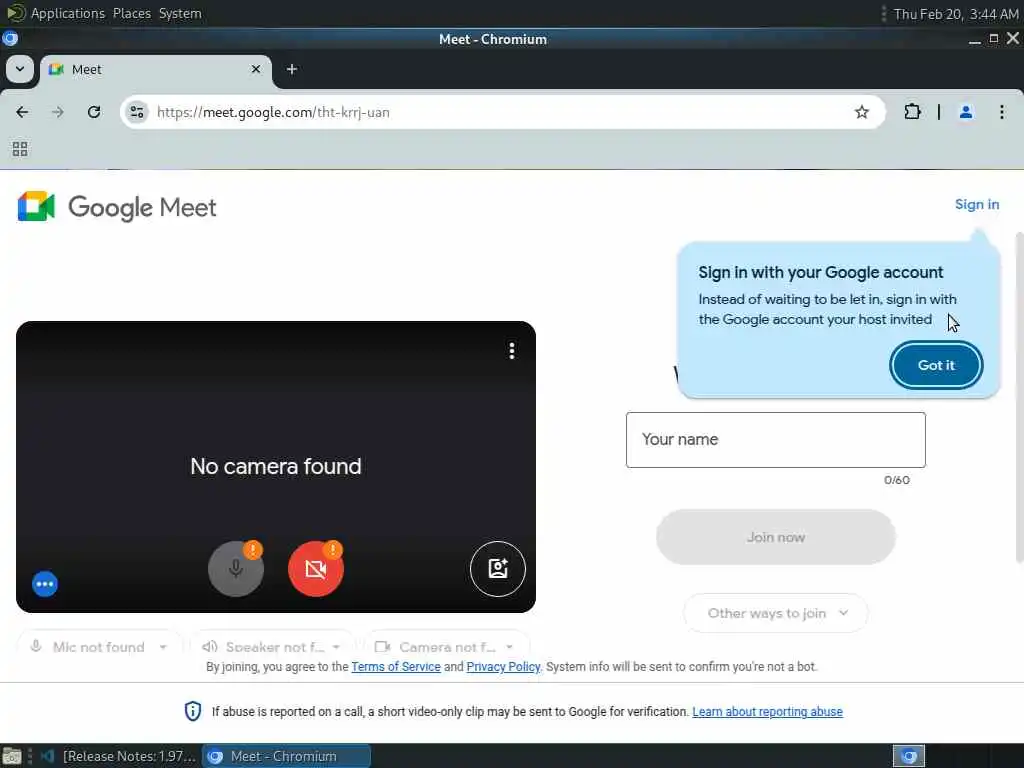Screen dimensions: 1024x768
Task: Open the Extensions puzzle icon
Action: point(912,112)
